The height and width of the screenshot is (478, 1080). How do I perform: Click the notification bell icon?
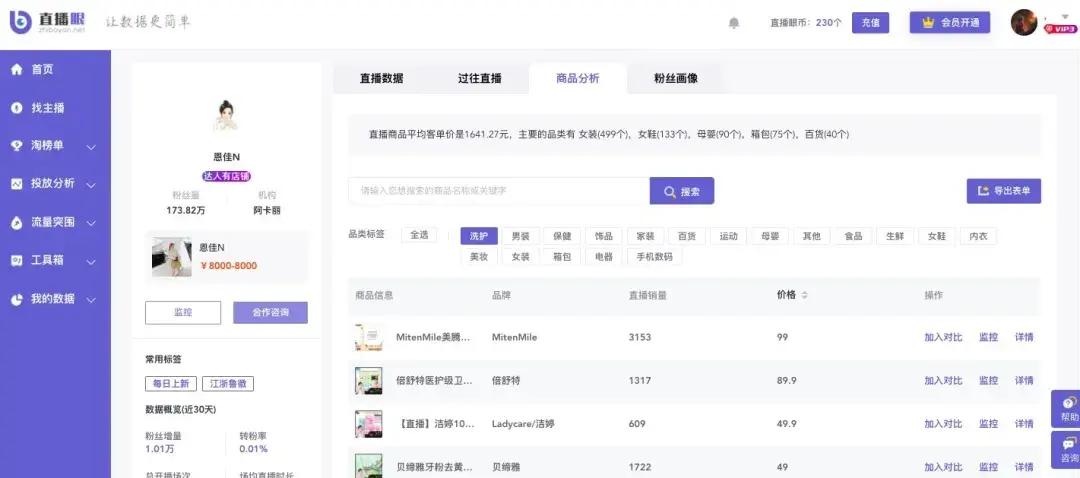click(x=734, y=23)
